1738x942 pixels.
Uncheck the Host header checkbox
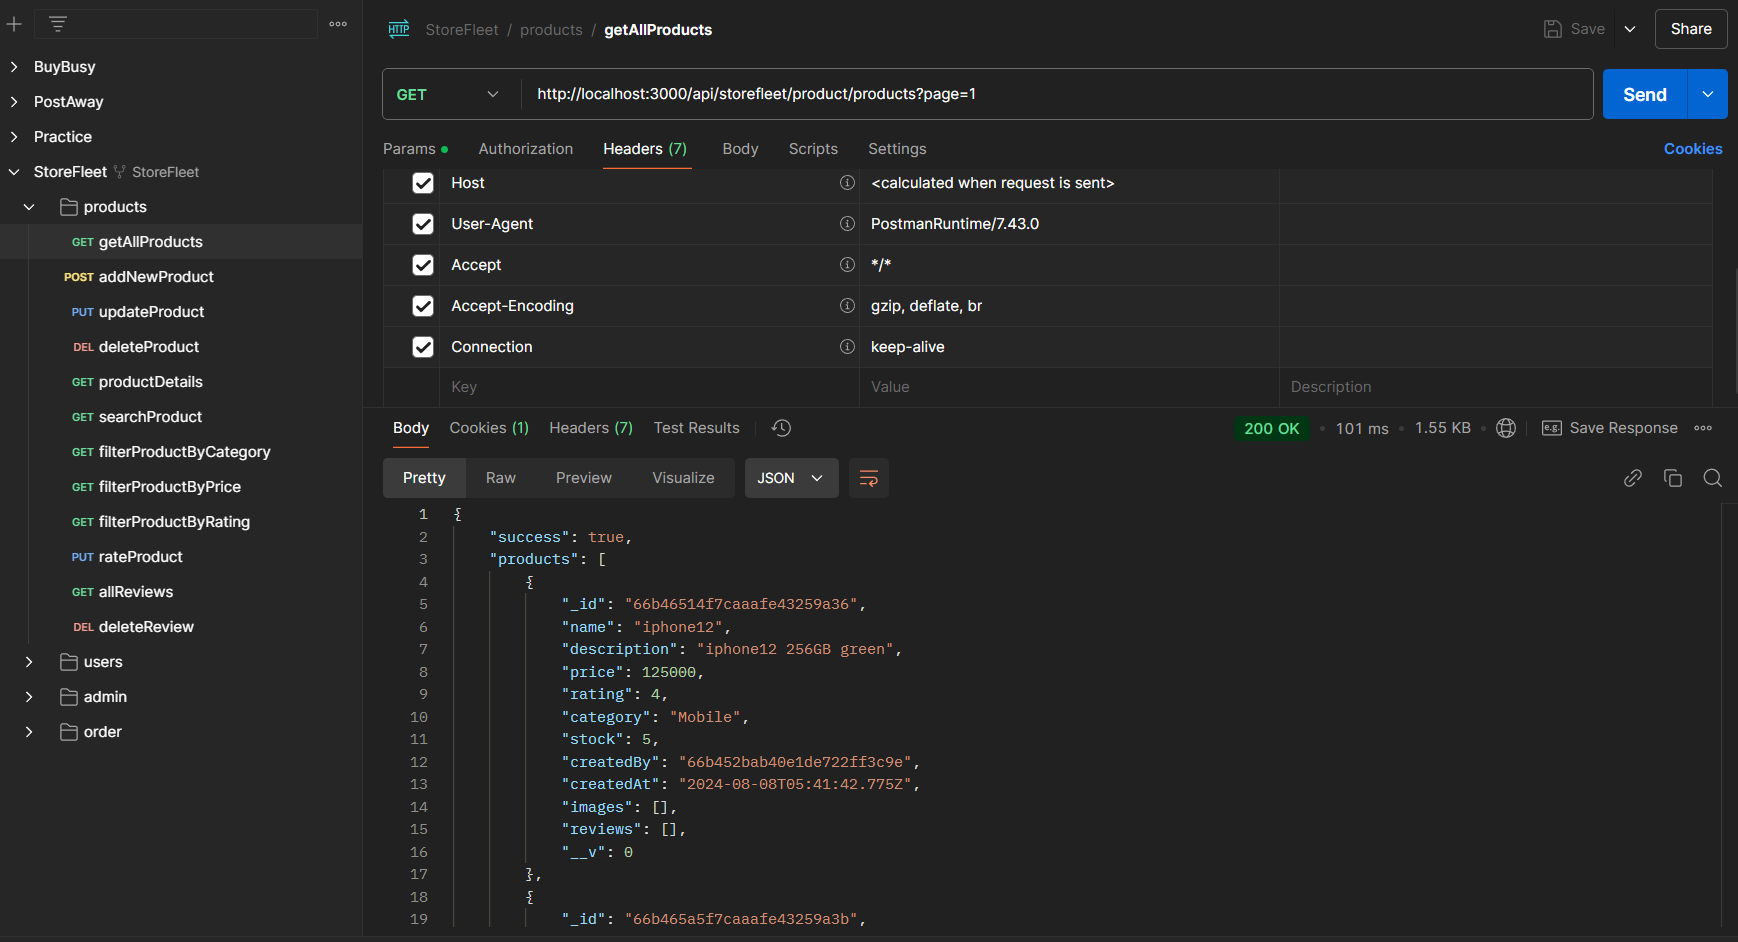pos(423,183)
